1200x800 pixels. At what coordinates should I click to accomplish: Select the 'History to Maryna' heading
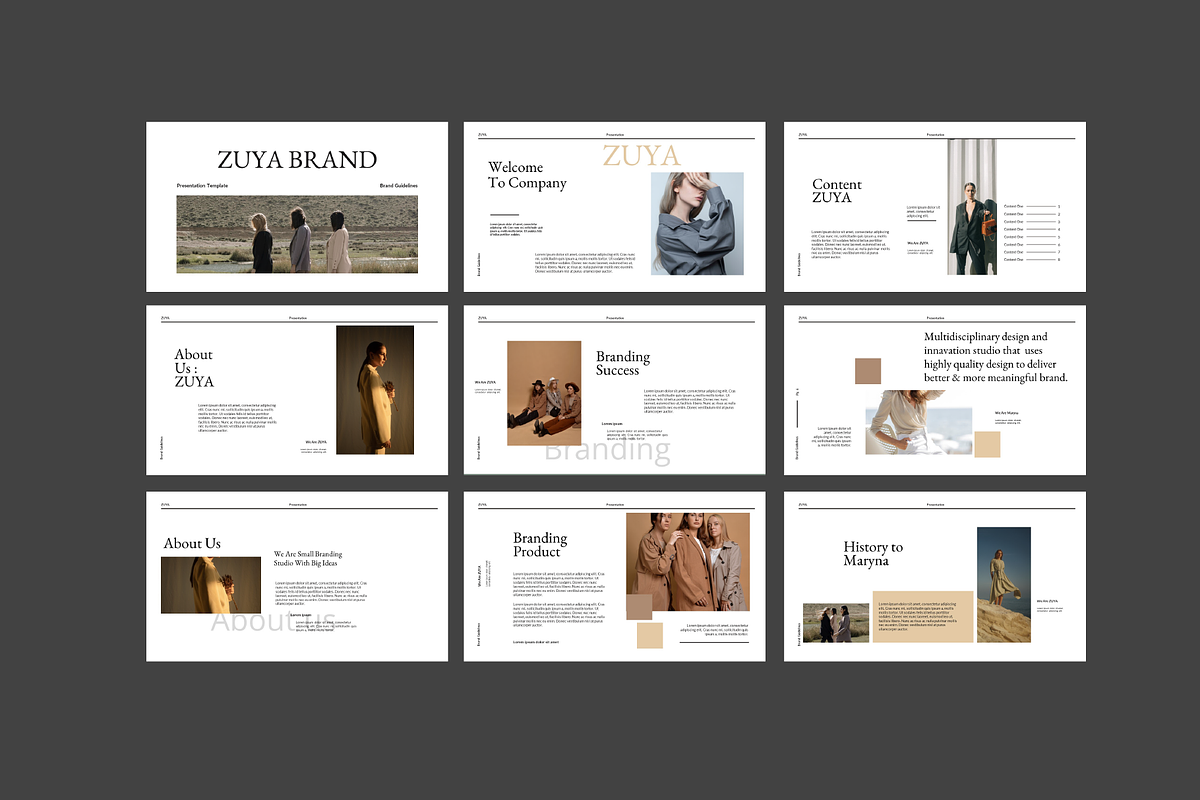(x=873, y=554)
